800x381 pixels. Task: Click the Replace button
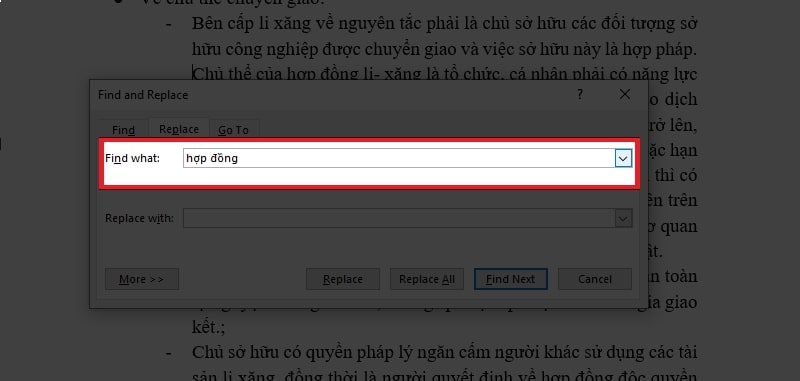(x=343, y=279)
